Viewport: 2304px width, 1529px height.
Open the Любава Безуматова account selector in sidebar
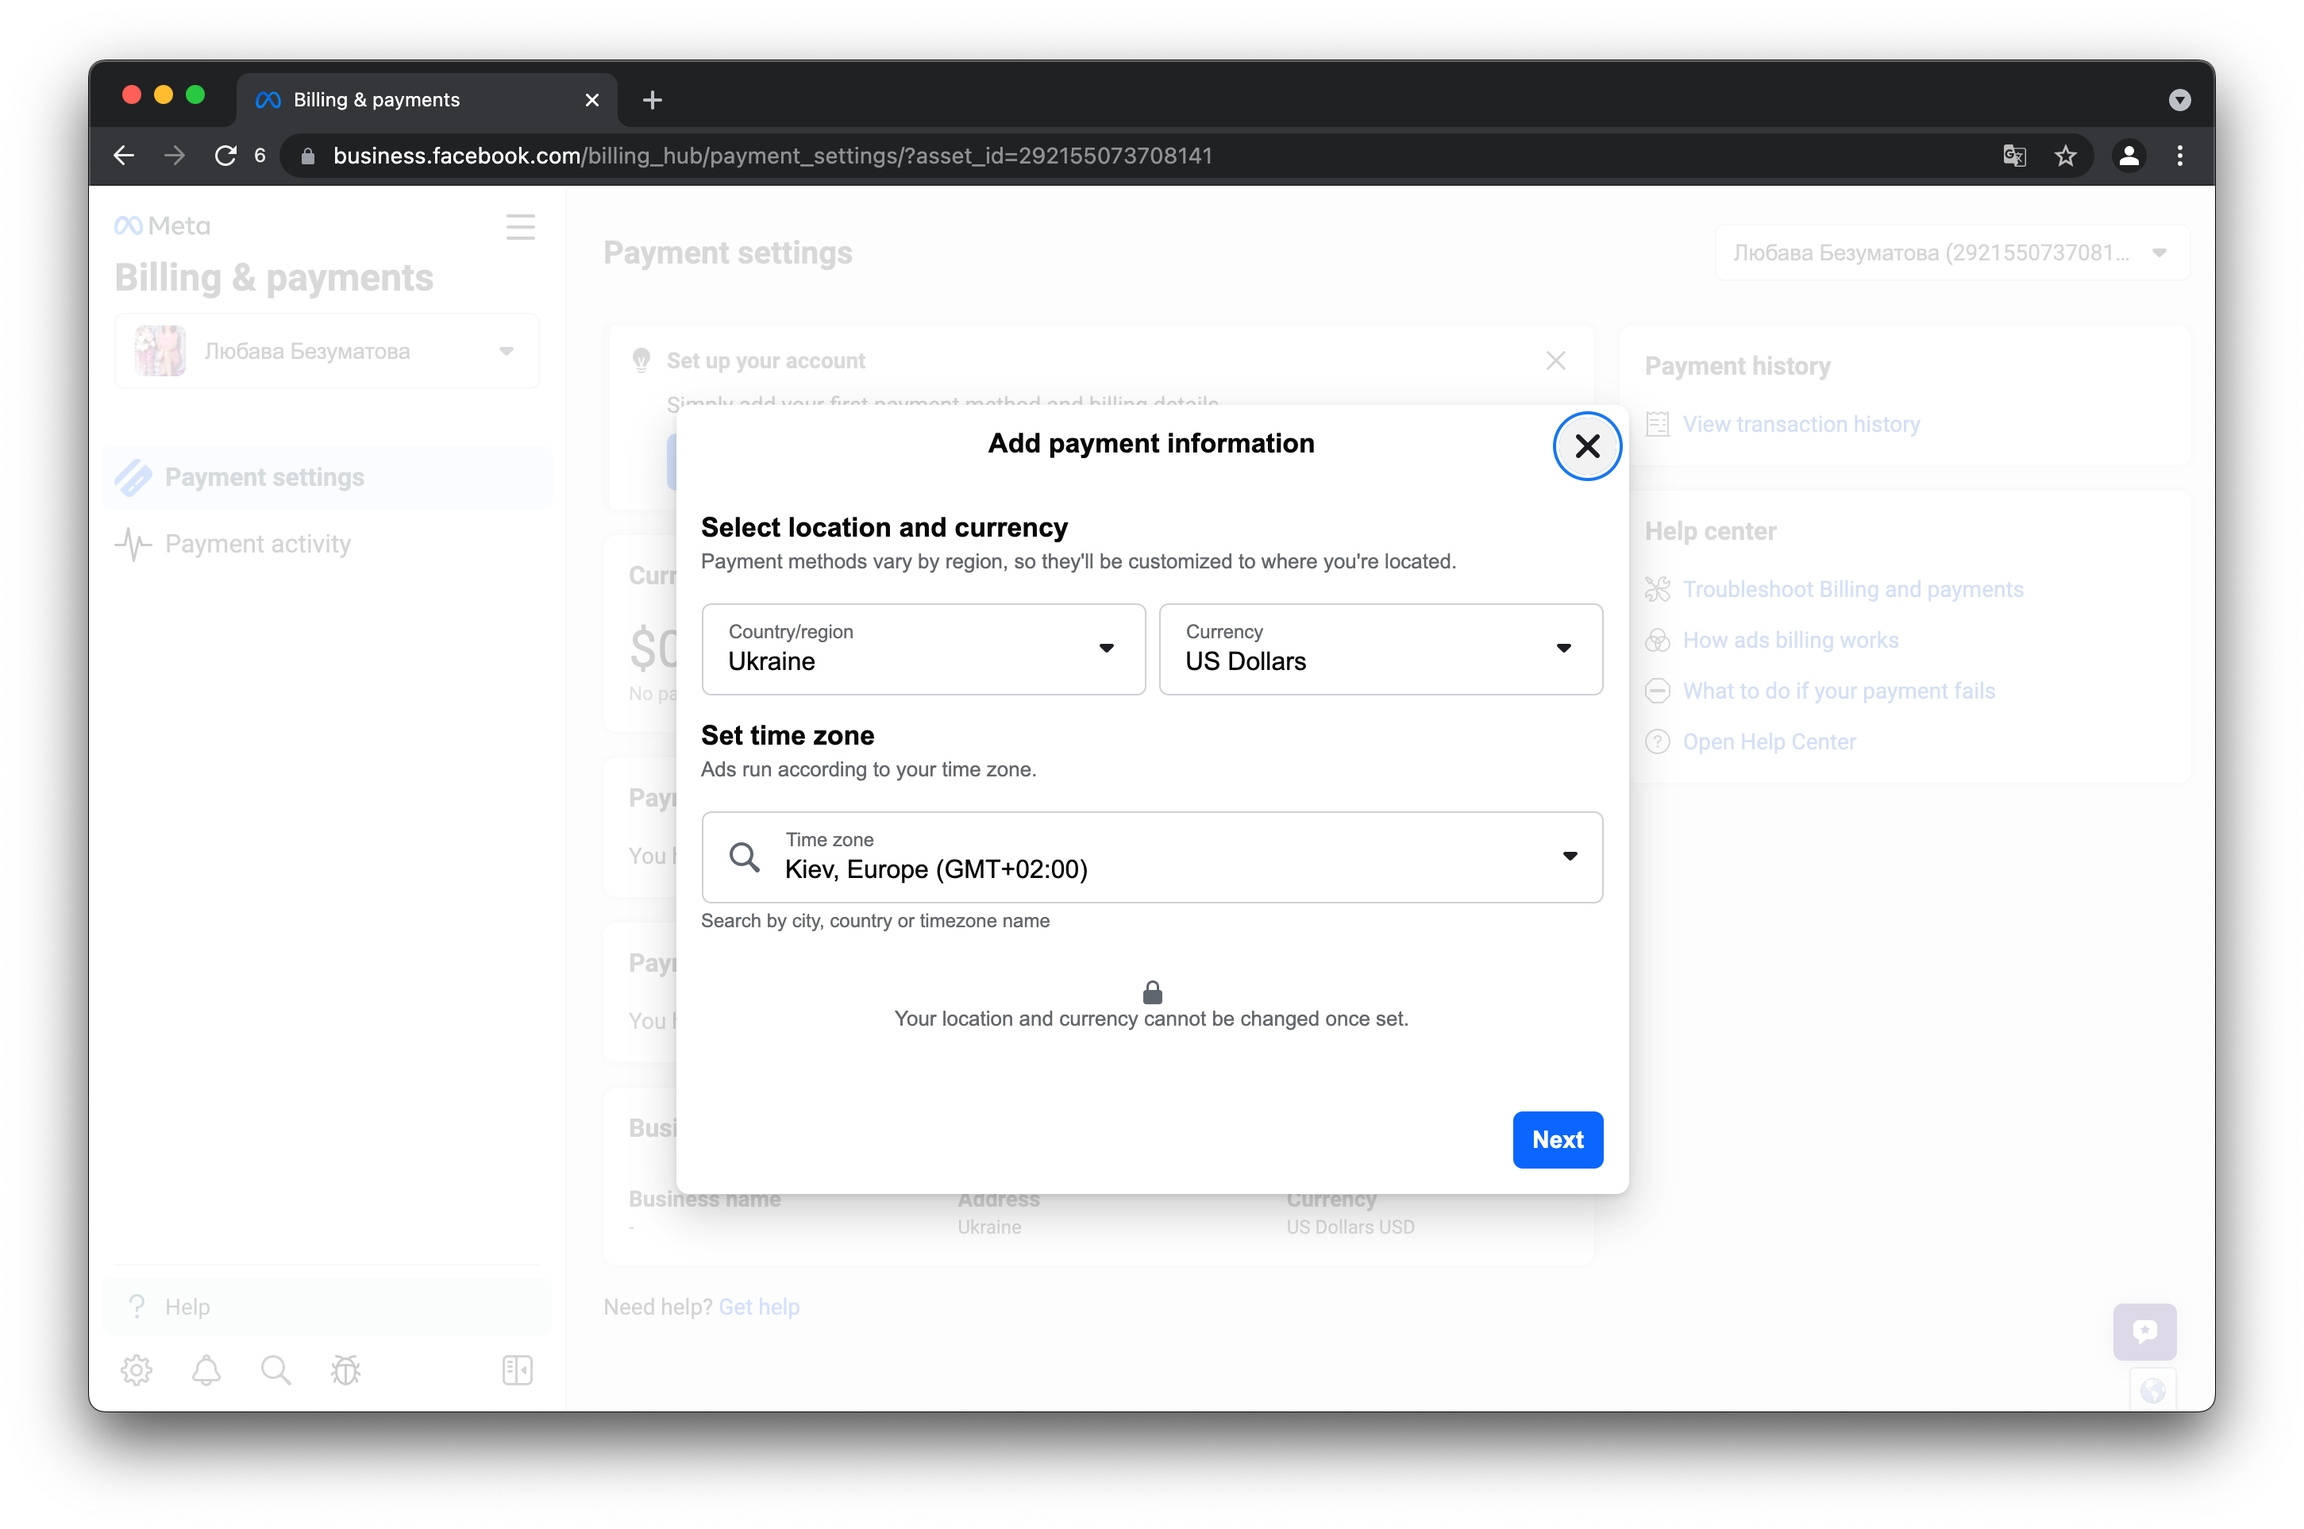[x=326, y=351]
